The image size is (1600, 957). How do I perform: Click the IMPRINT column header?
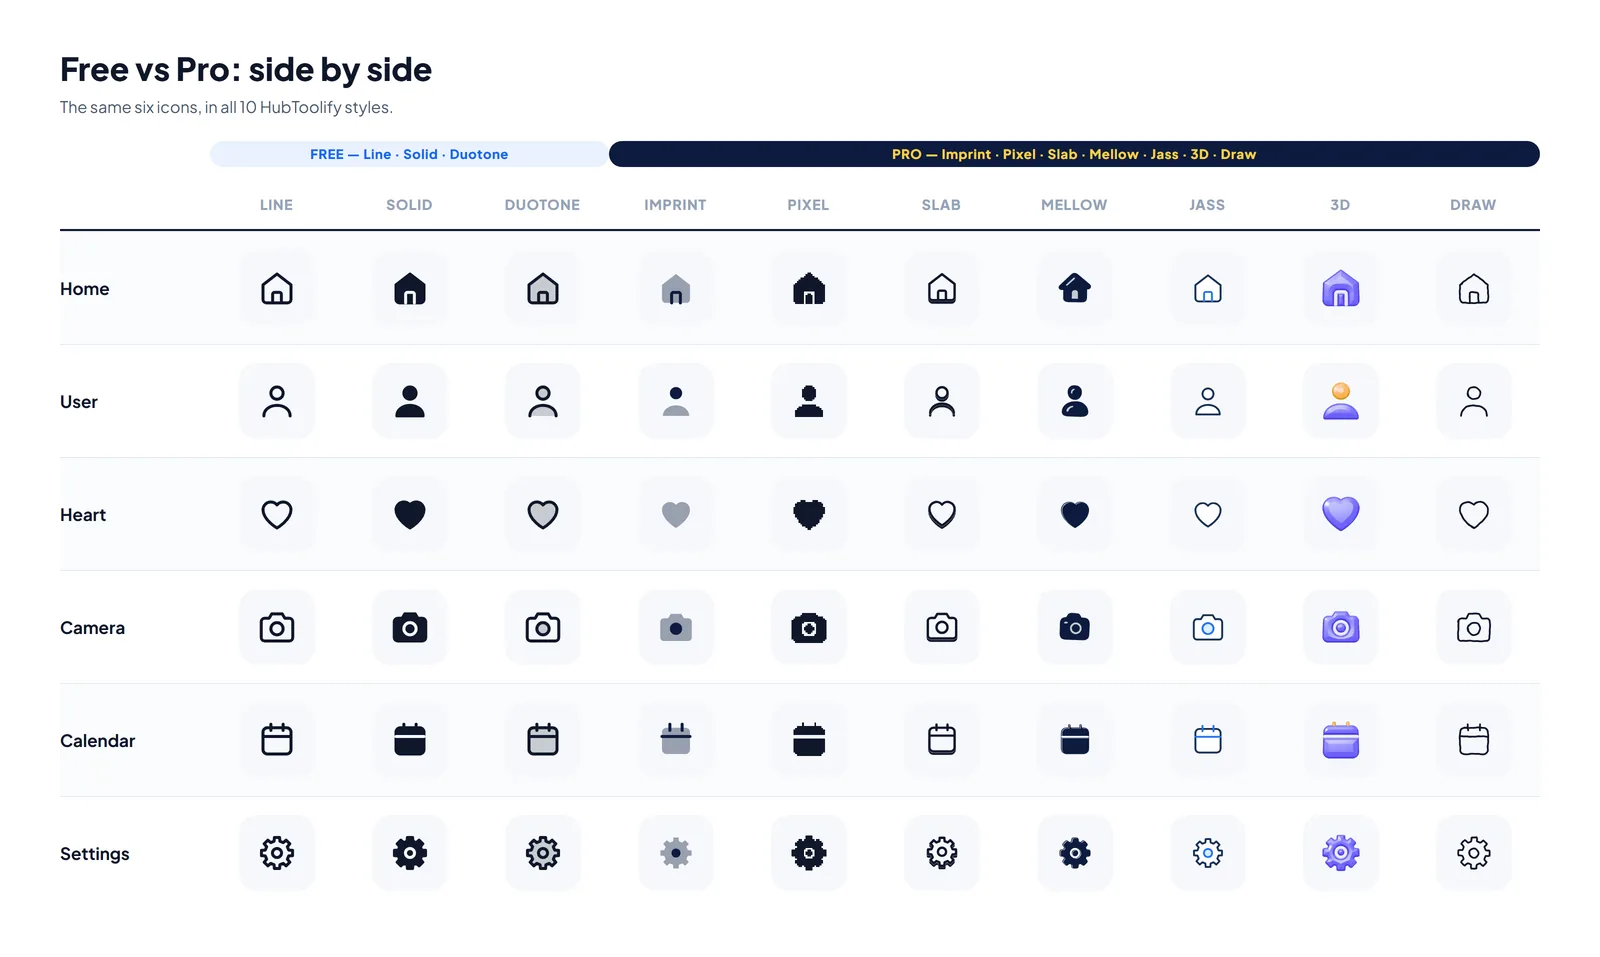(x=675, y=205)
